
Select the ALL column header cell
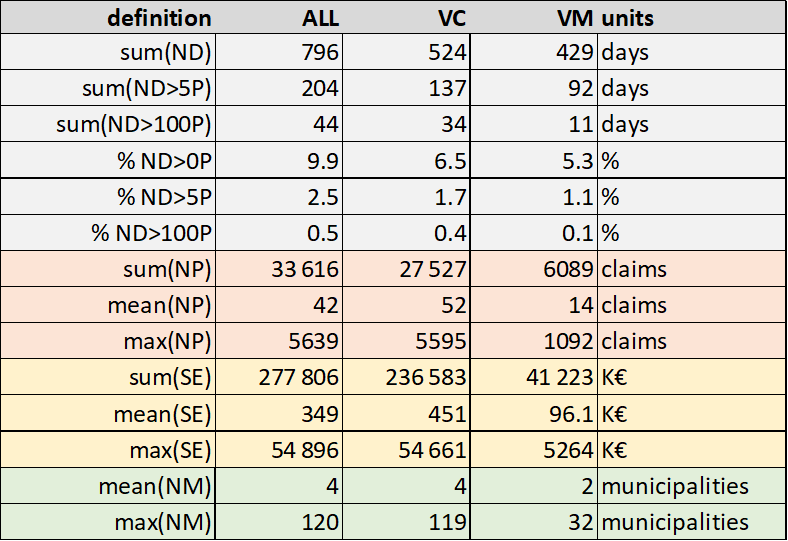(x=321, y=18)
